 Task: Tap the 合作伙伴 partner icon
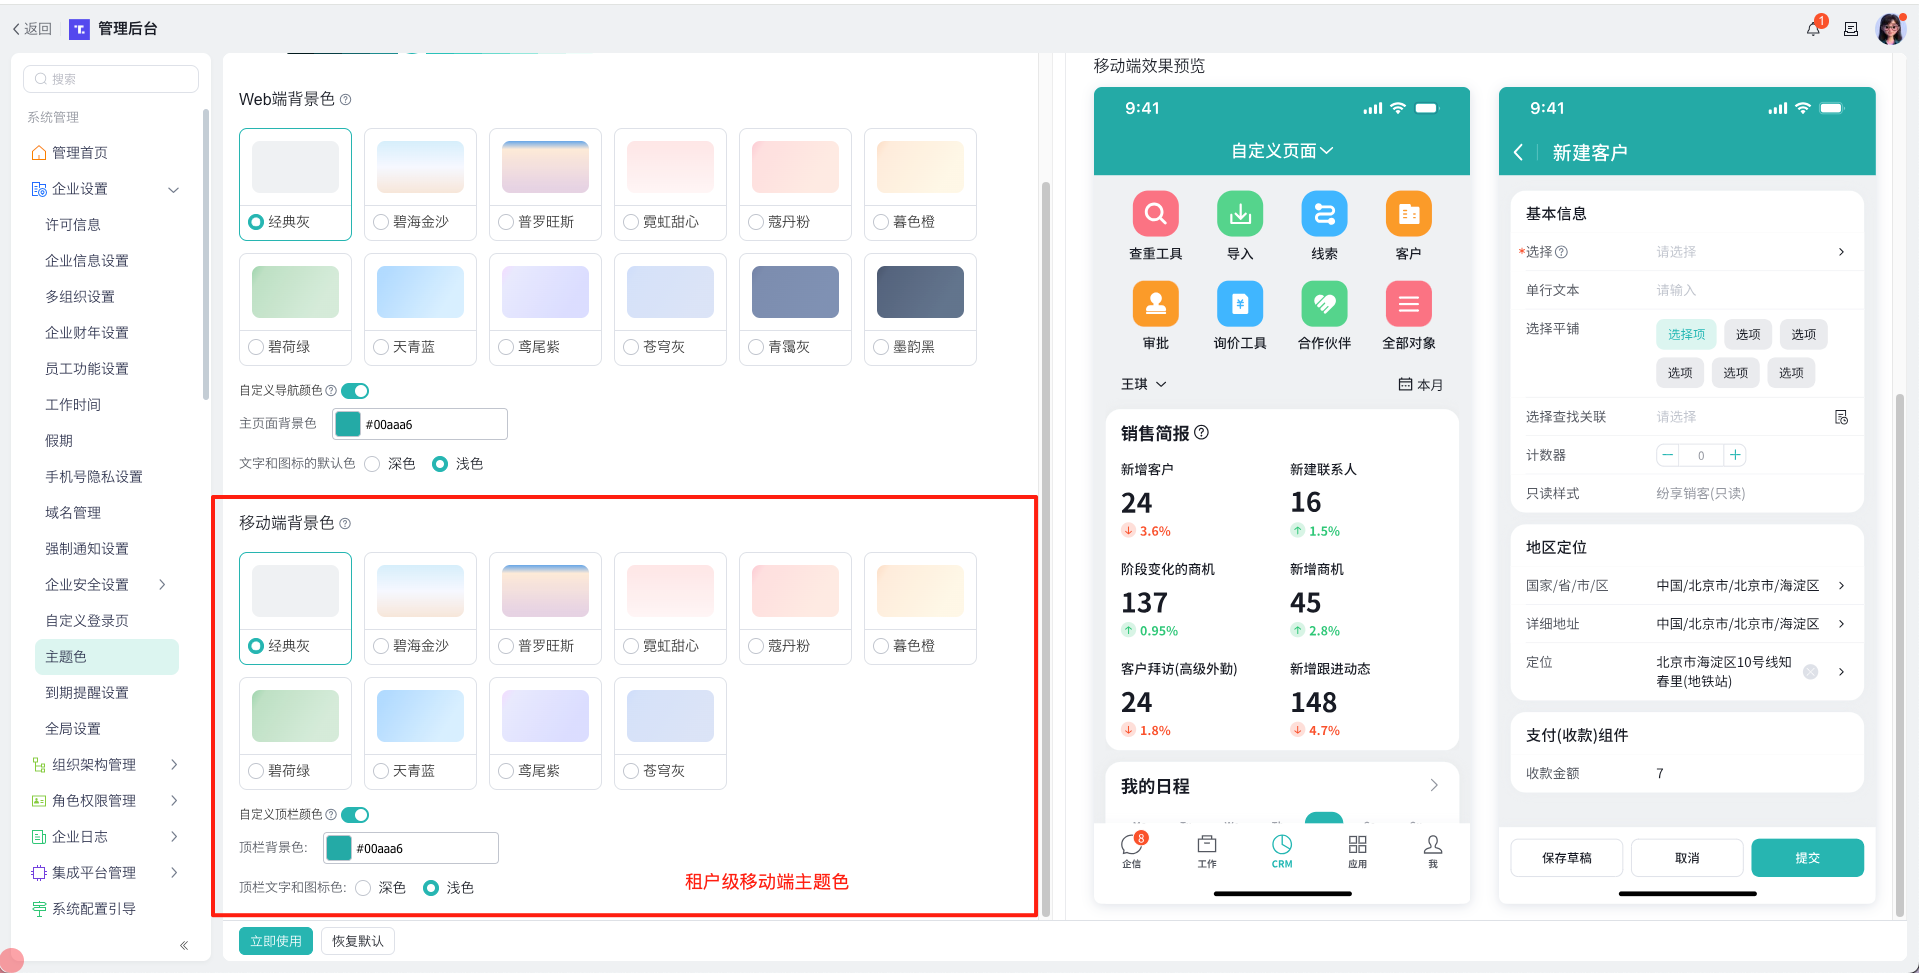pos(1324,304)
